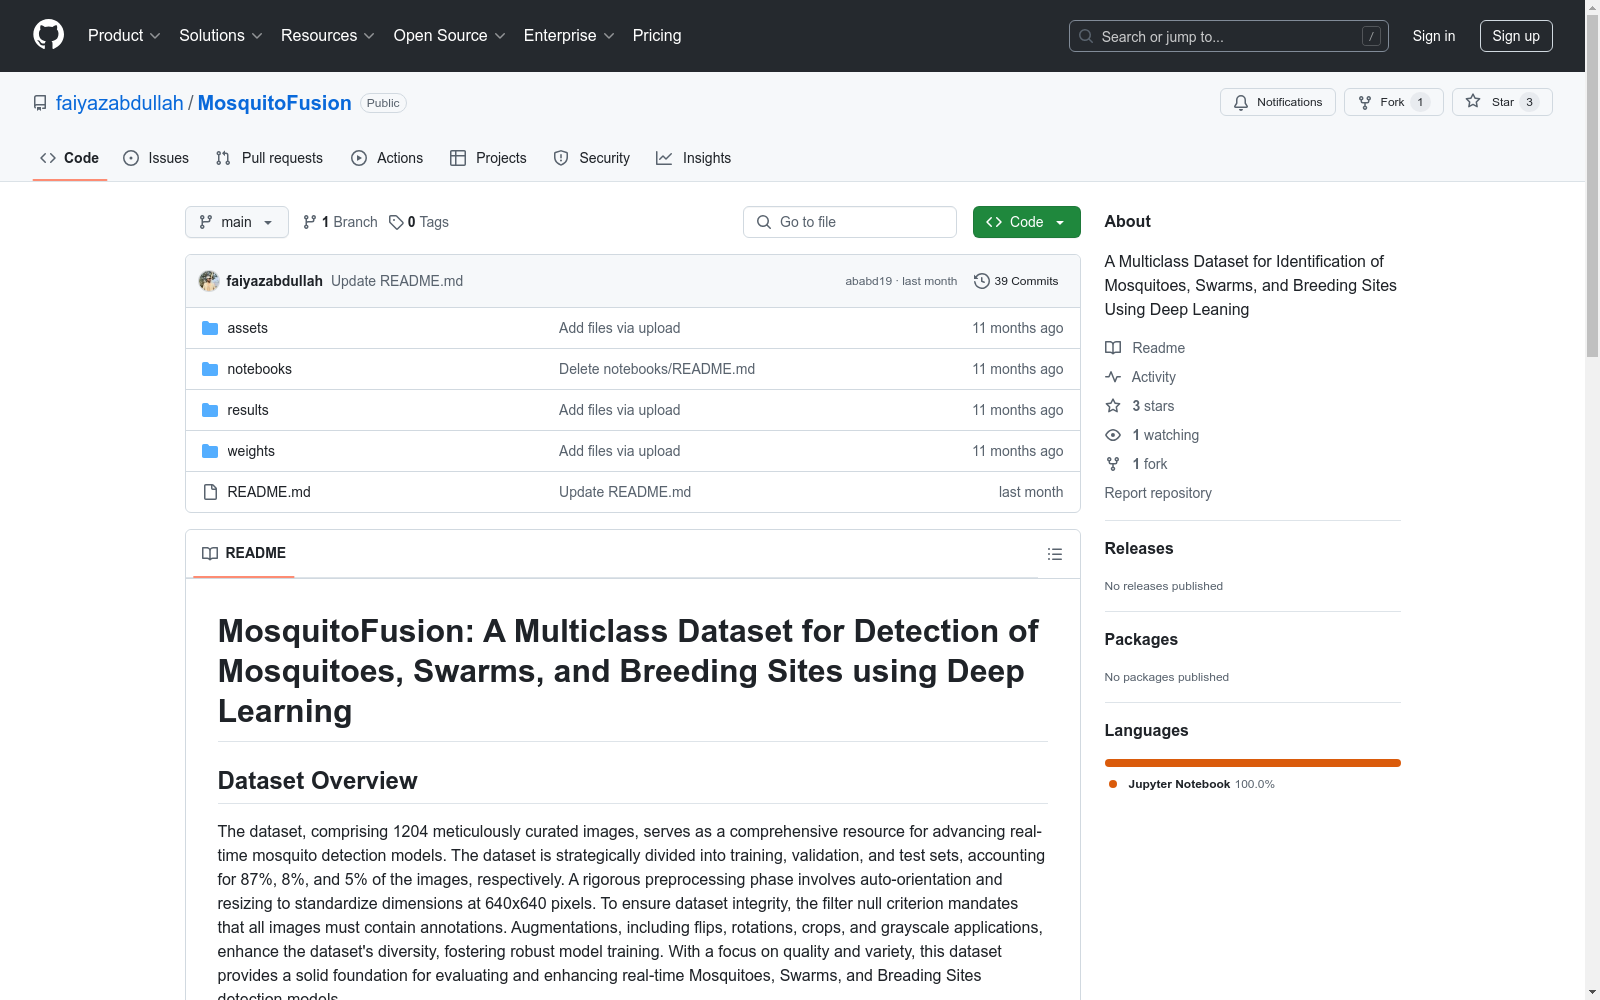This screenshot has width=1600, height=1000.
Task: Click the pulse icon beside Activity
Action: pos(1113,377)
